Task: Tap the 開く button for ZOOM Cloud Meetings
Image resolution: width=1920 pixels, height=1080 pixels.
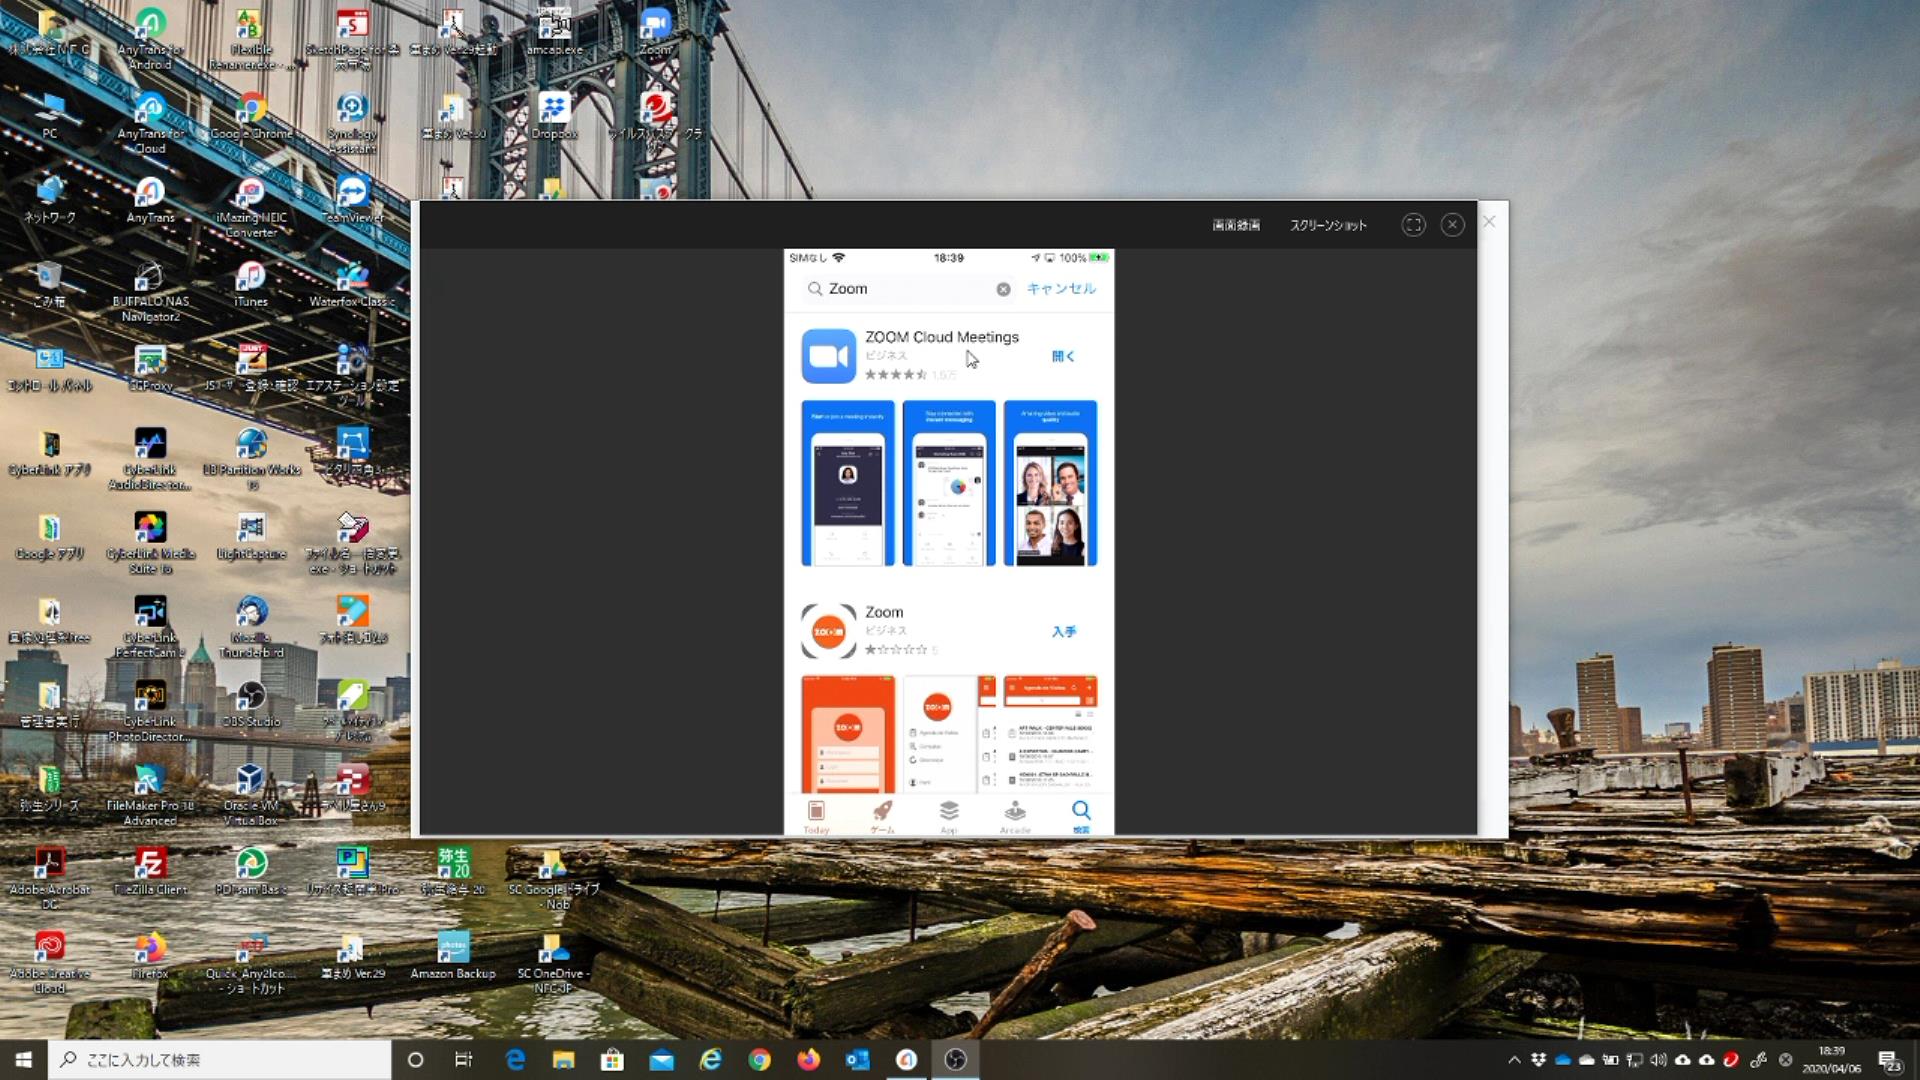Action: 1063,356
